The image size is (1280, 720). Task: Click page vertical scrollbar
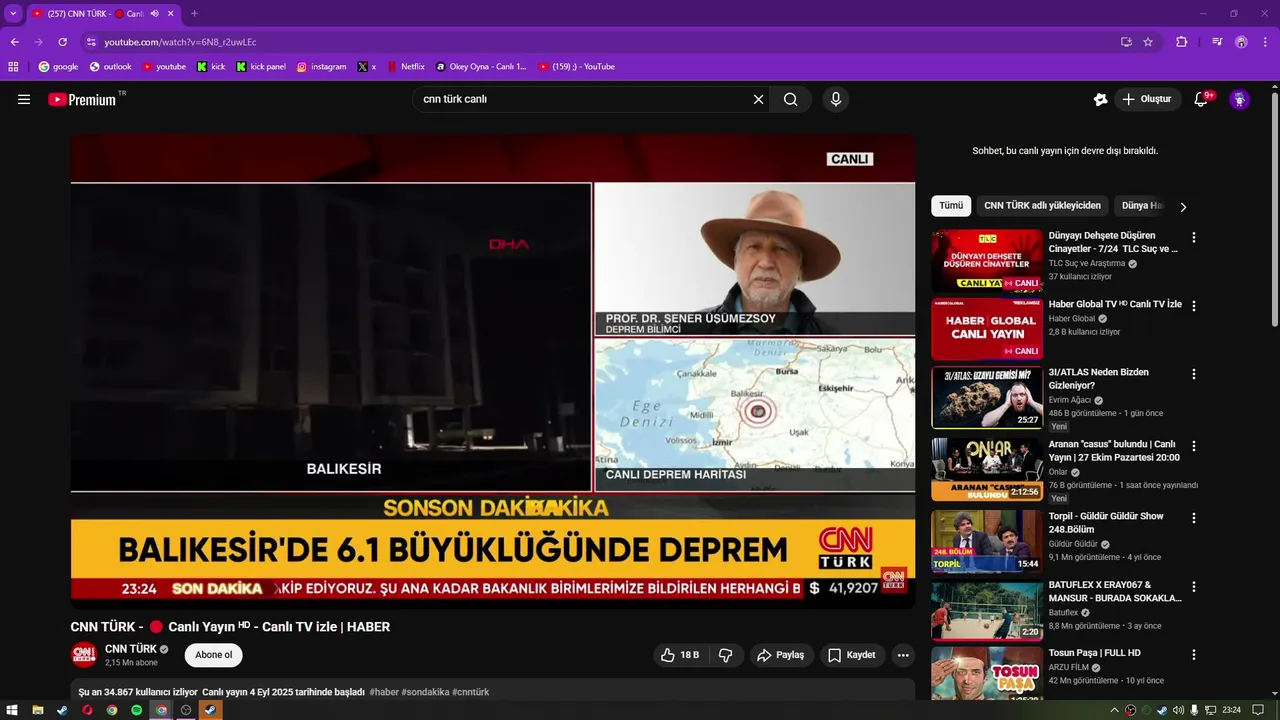pyautogui.click(x=1275, y=210)
